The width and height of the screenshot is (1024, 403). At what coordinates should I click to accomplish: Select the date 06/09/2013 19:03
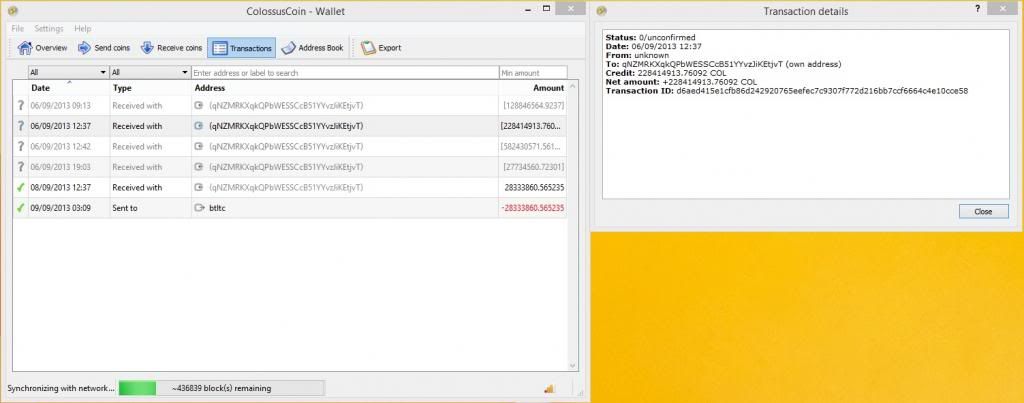[60, 167]
